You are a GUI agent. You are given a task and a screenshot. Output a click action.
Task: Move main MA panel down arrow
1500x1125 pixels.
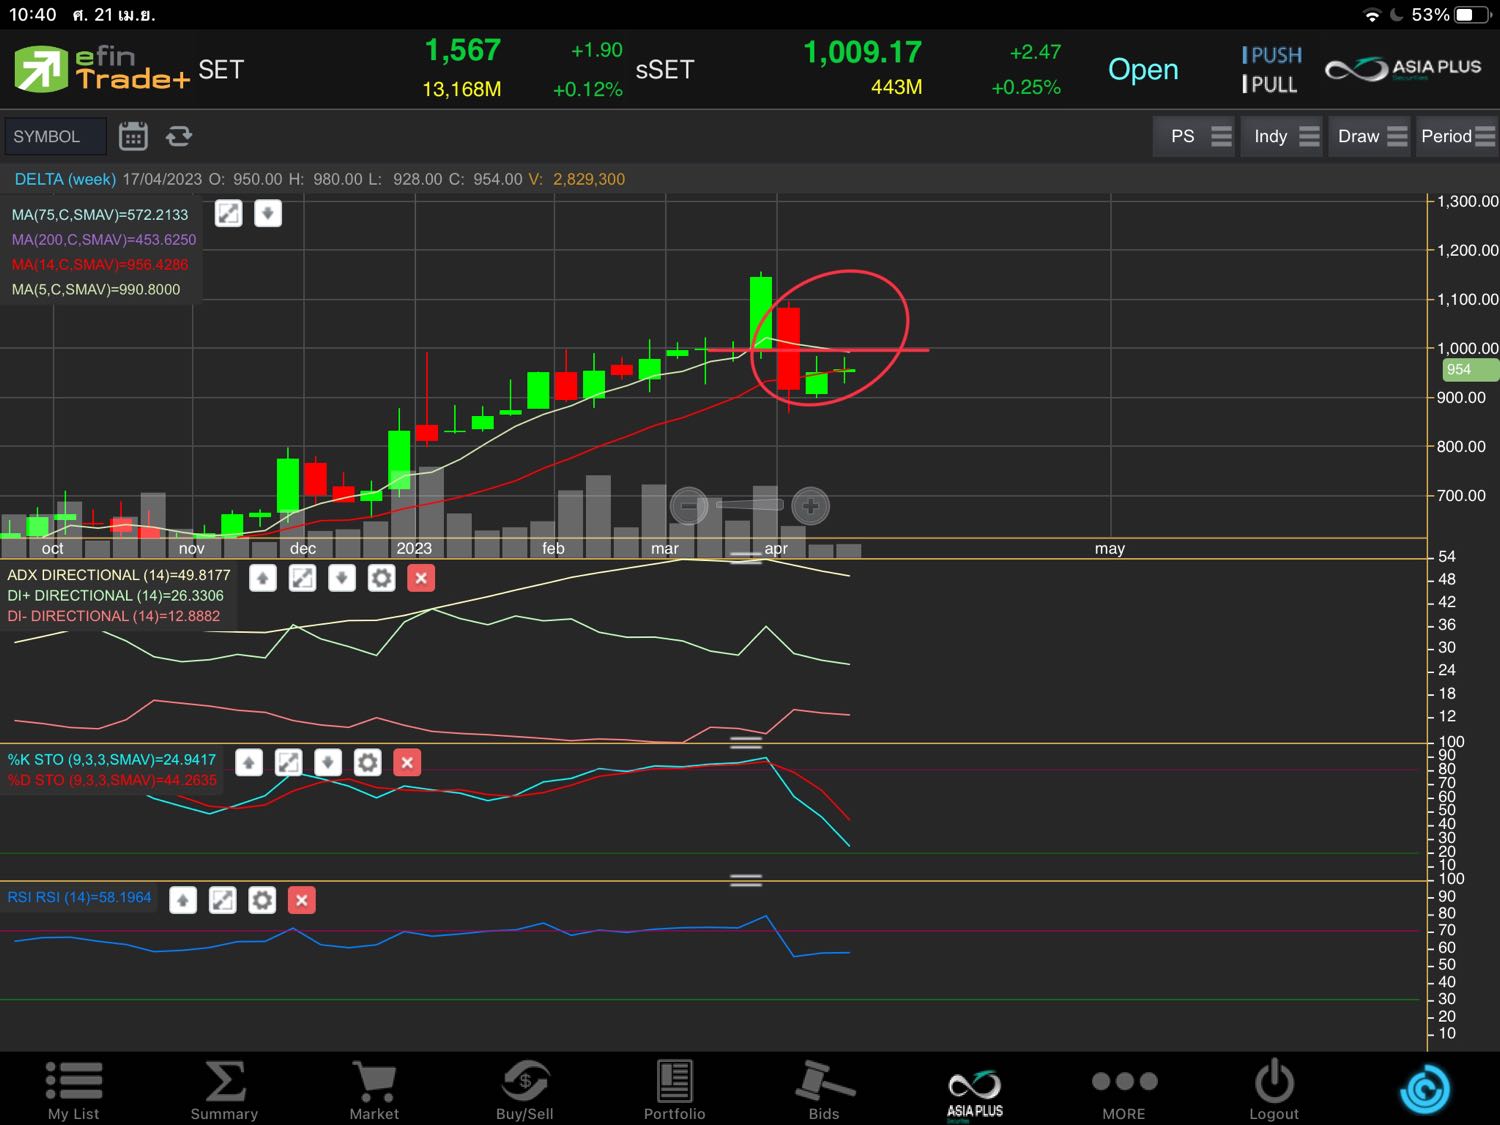point(268,213)
